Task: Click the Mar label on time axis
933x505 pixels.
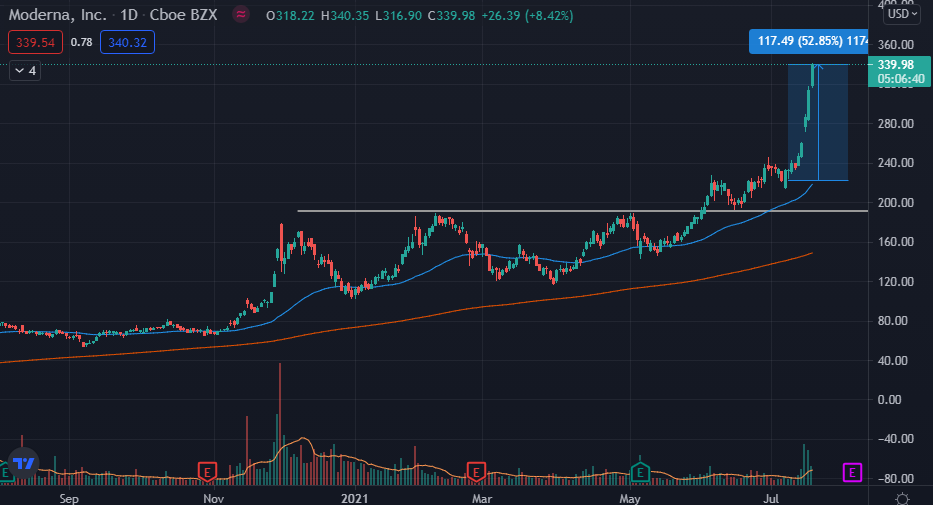Action: tap(481, 498)
